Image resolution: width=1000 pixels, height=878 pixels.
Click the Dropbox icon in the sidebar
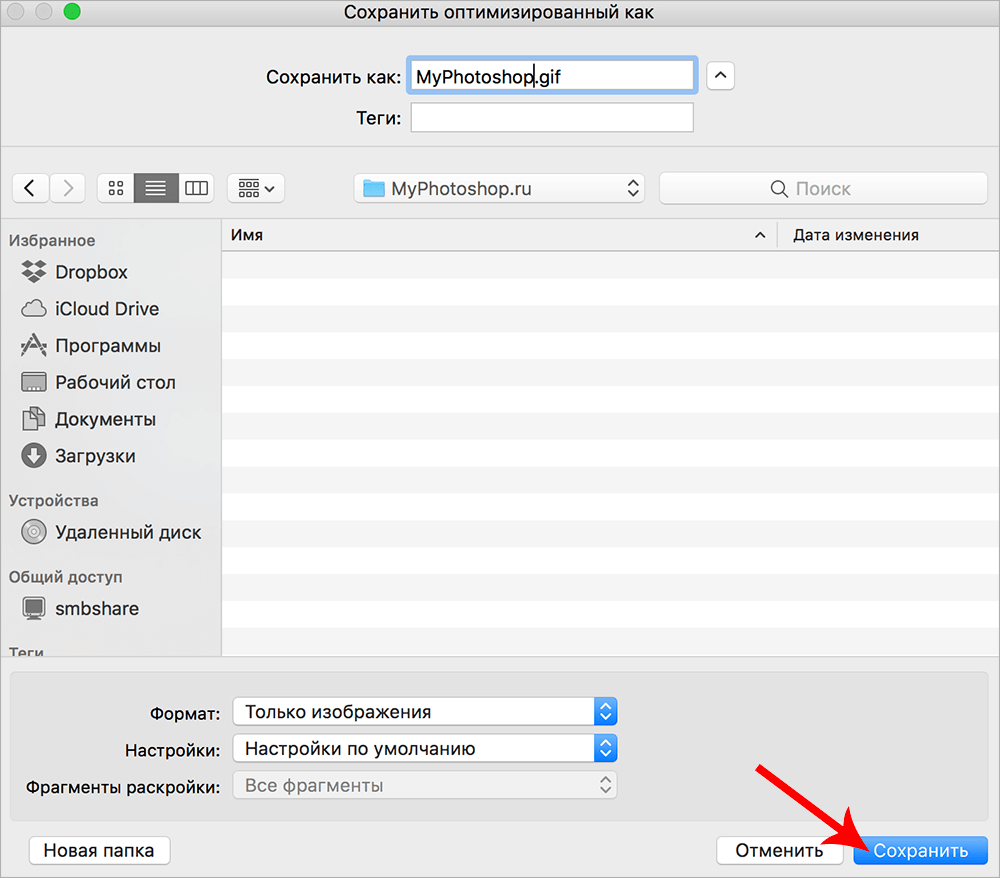pyautogui.click(x=34, y=272)
